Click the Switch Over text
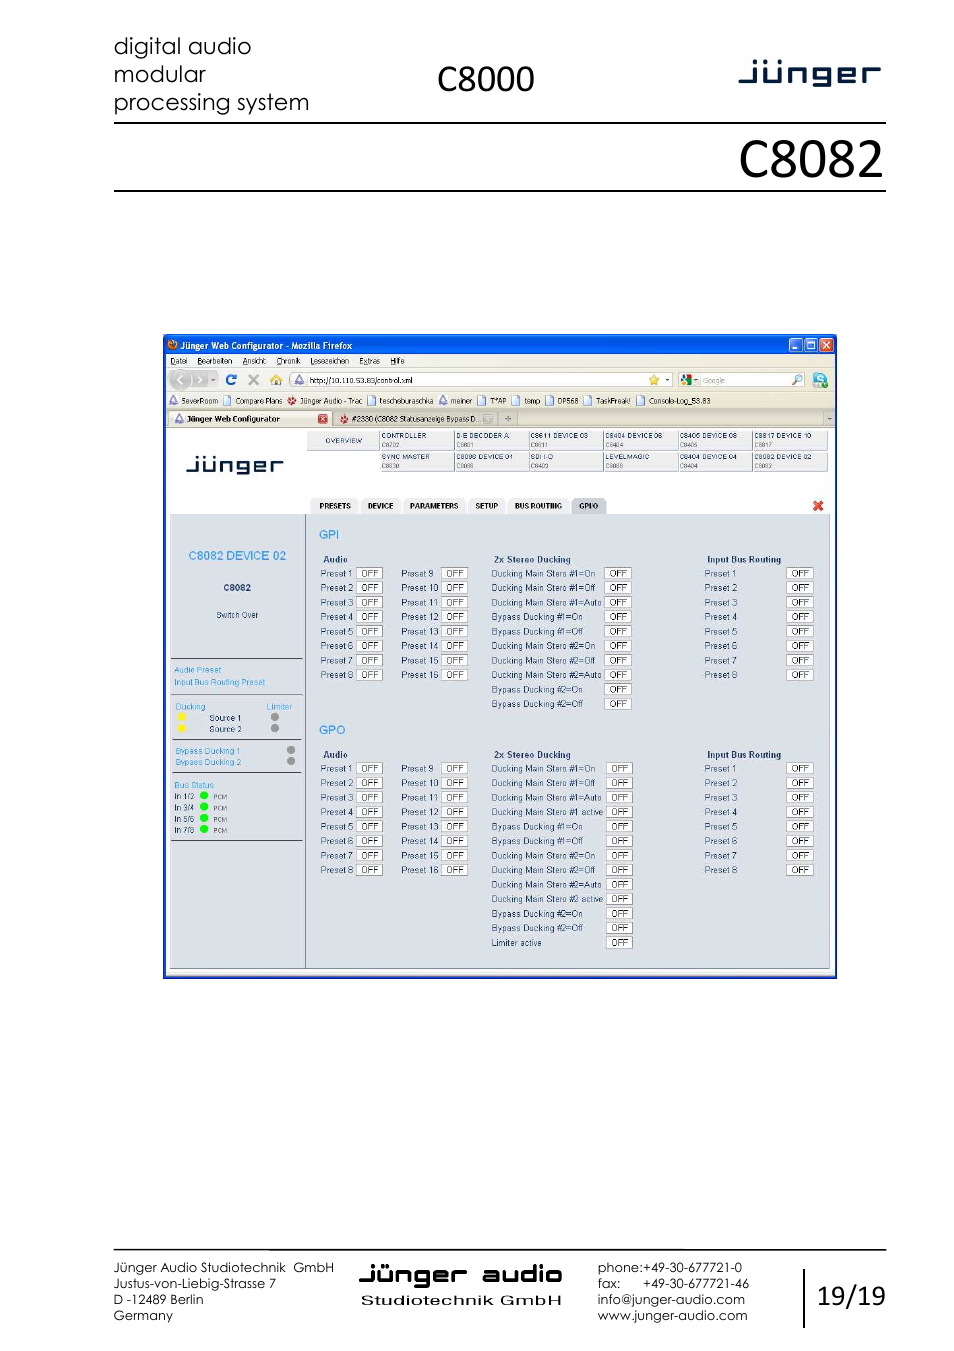The width and height of the screenshot is (954, 1351). click(x=237, y=615)
